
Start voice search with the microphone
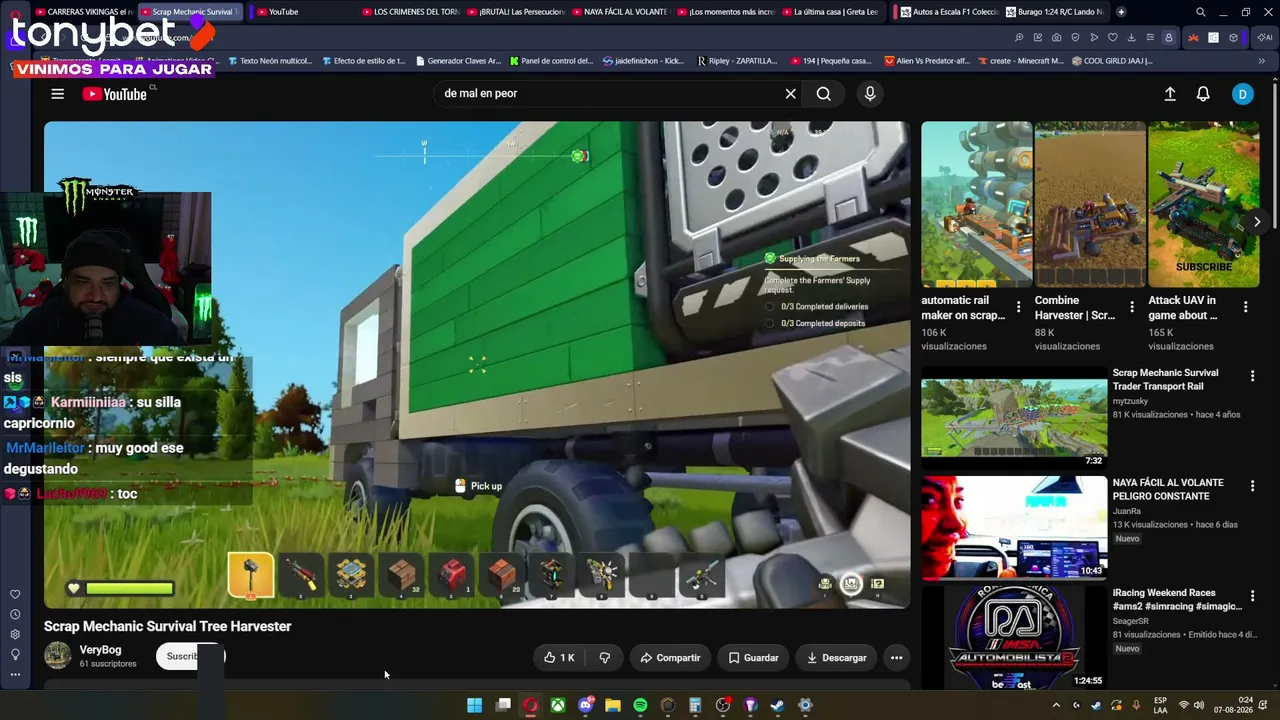click(x=870, y=94)
